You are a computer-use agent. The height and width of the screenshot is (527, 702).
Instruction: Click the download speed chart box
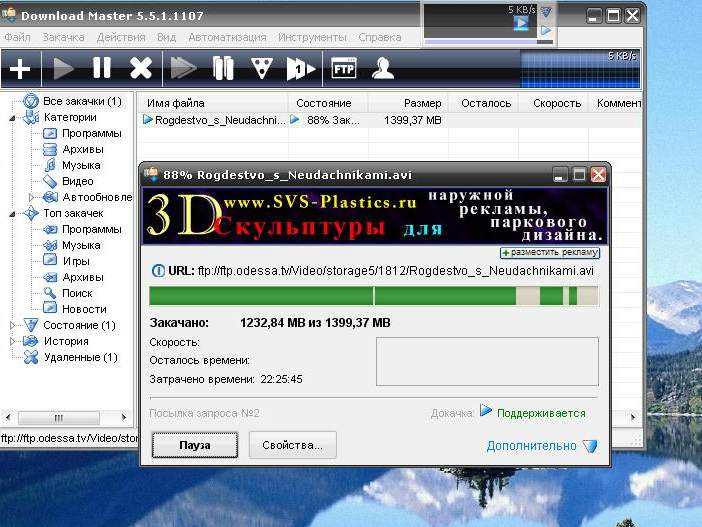[x=487, y=362]
